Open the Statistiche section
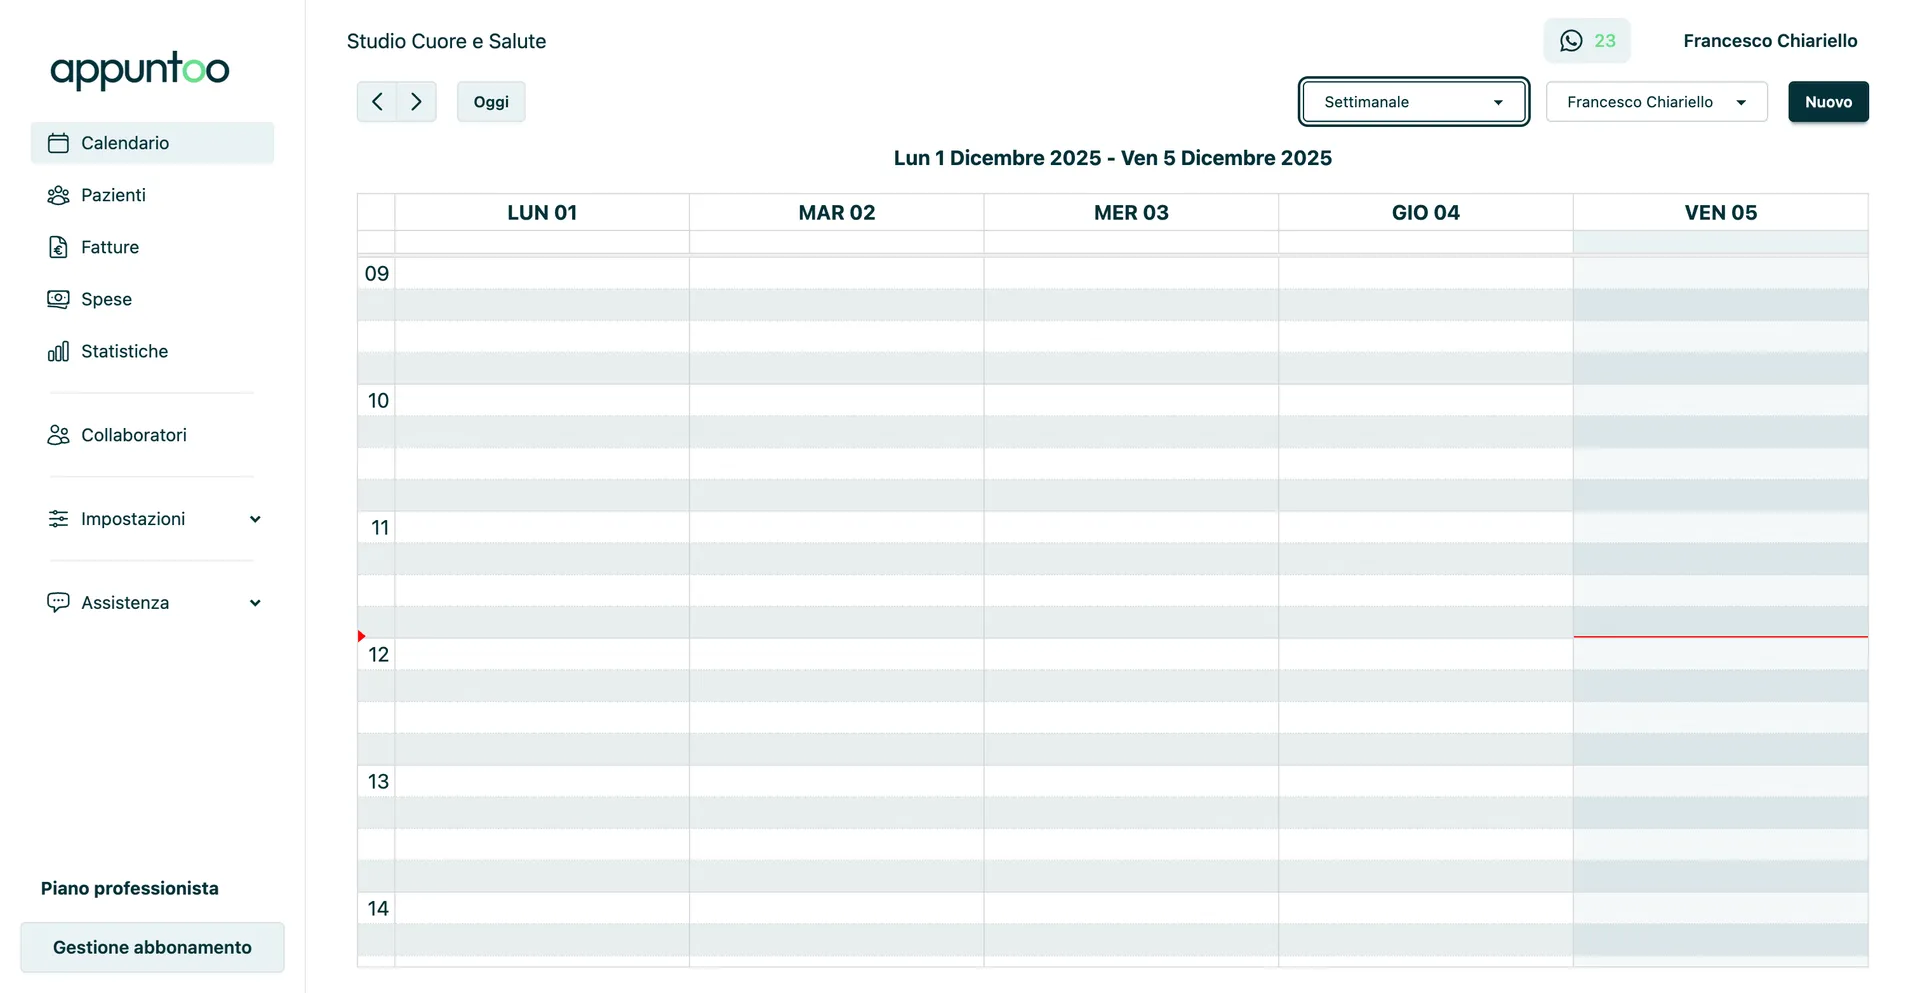Viewport: 1920px width, 993px height. coord(124,351)
